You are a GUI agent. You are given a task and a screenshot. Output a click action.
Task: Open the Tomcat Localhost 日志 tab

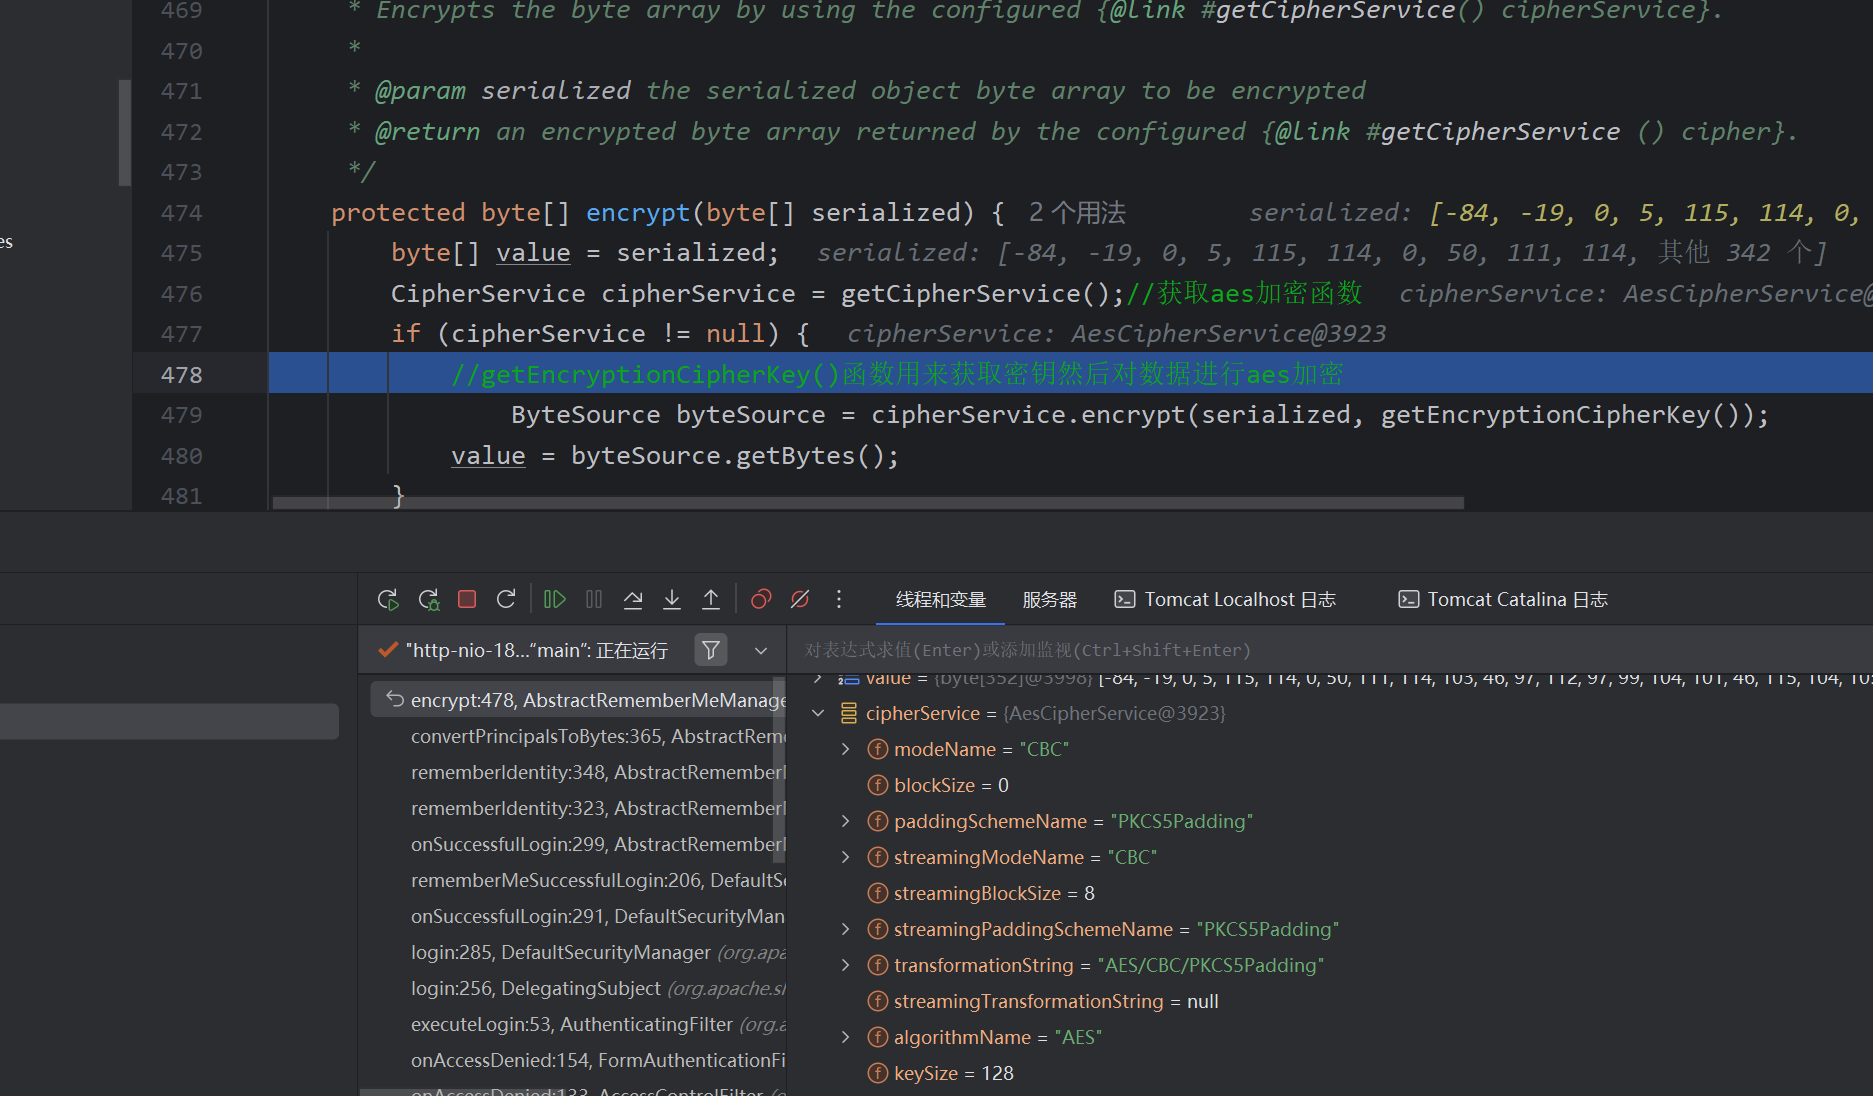coord(1225,599)
